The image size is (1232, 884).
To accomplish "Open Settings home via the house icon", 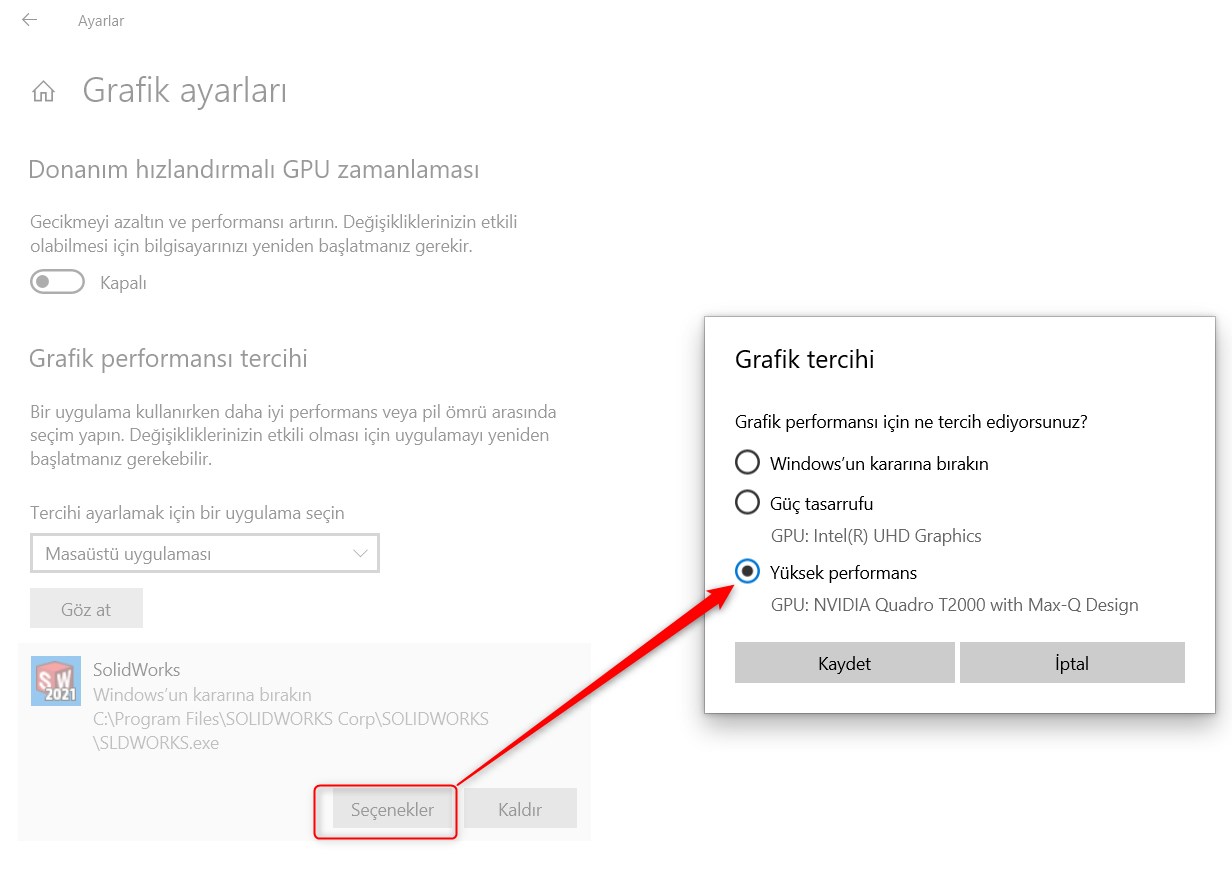I will point(43,92).
